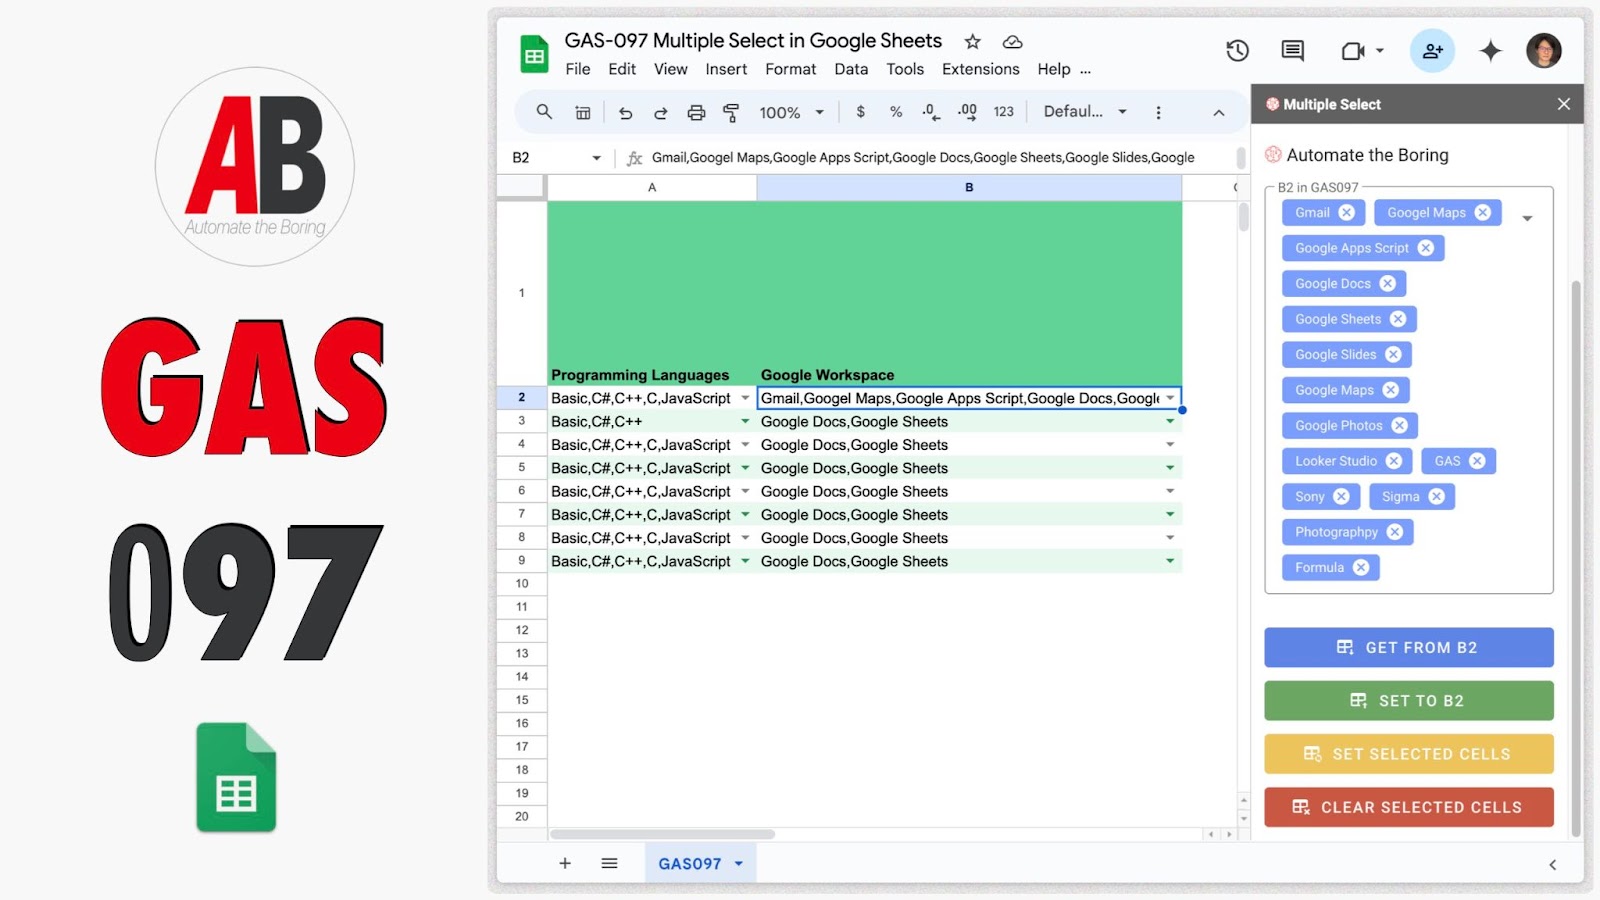Open the Insert menu

[726, 69]
